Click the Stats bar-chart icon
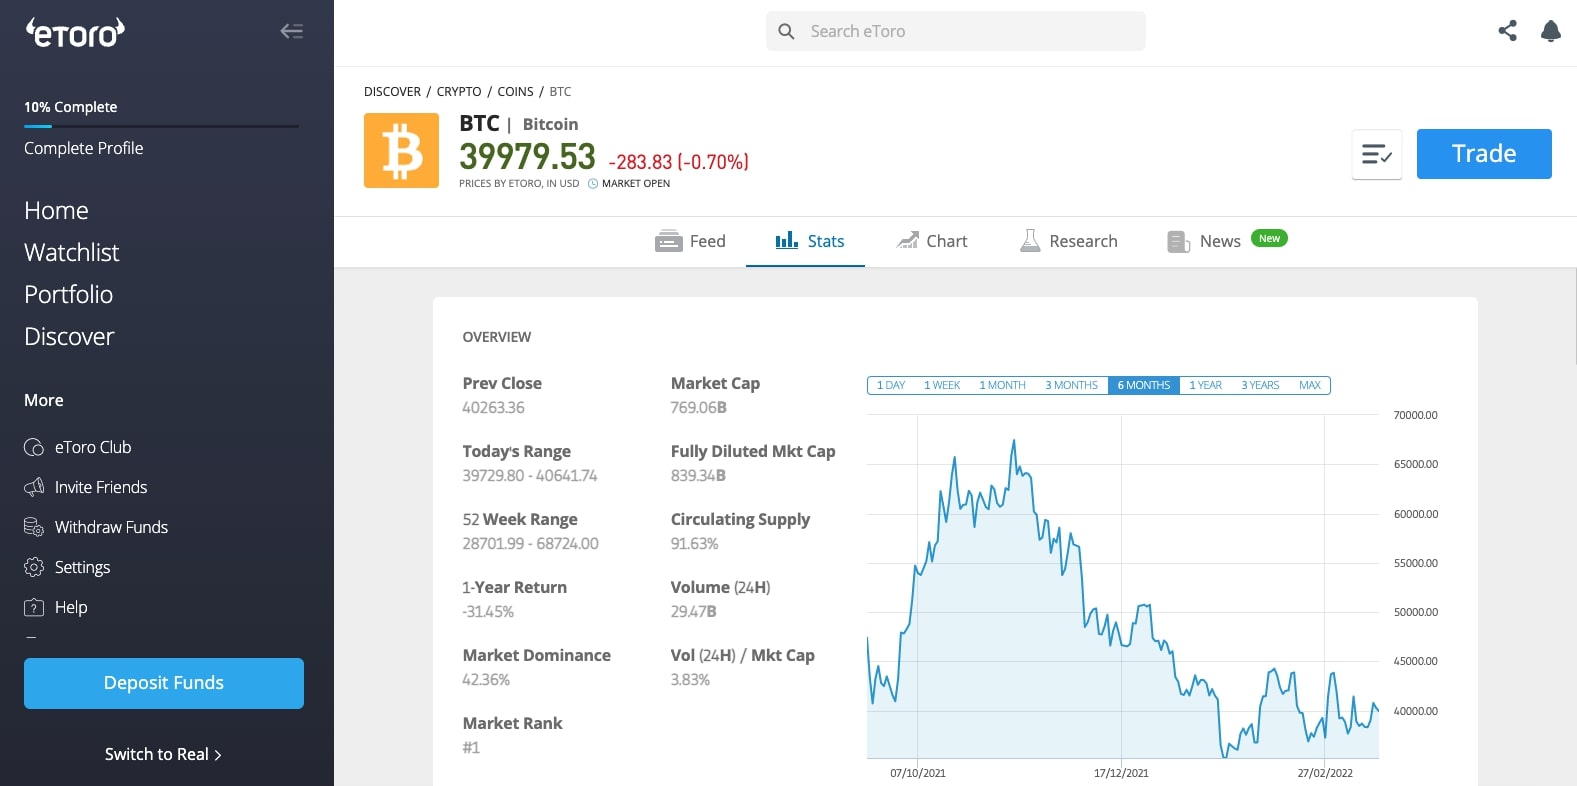This screenshot has height=786, width=1577. click(787, 240)
